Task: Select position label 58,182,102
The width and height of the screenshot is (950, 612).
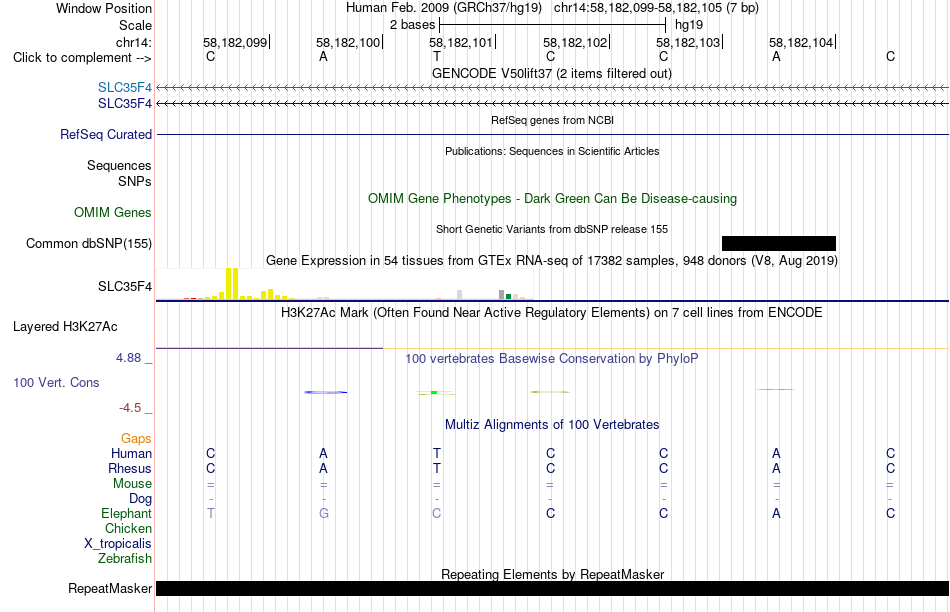Action: [574, 42]
